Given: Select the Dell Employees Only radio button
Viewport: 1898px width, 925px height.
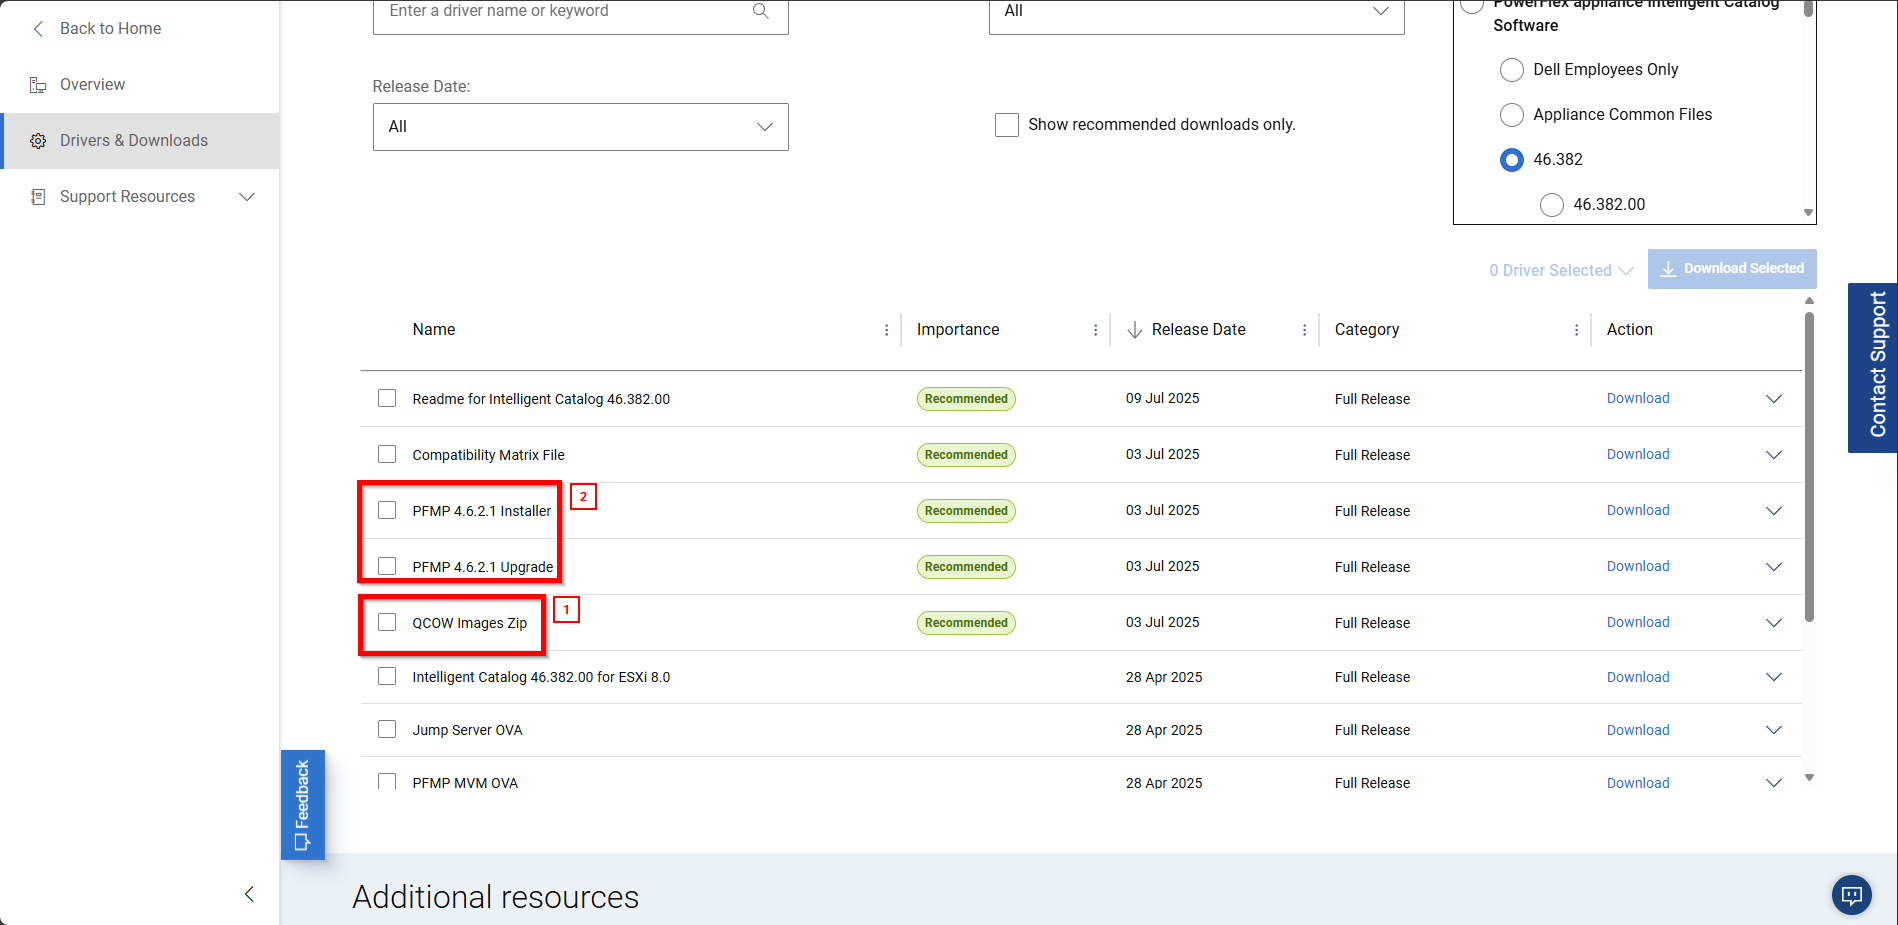Looking at the screenshot, I should [x=1512, y=69].
